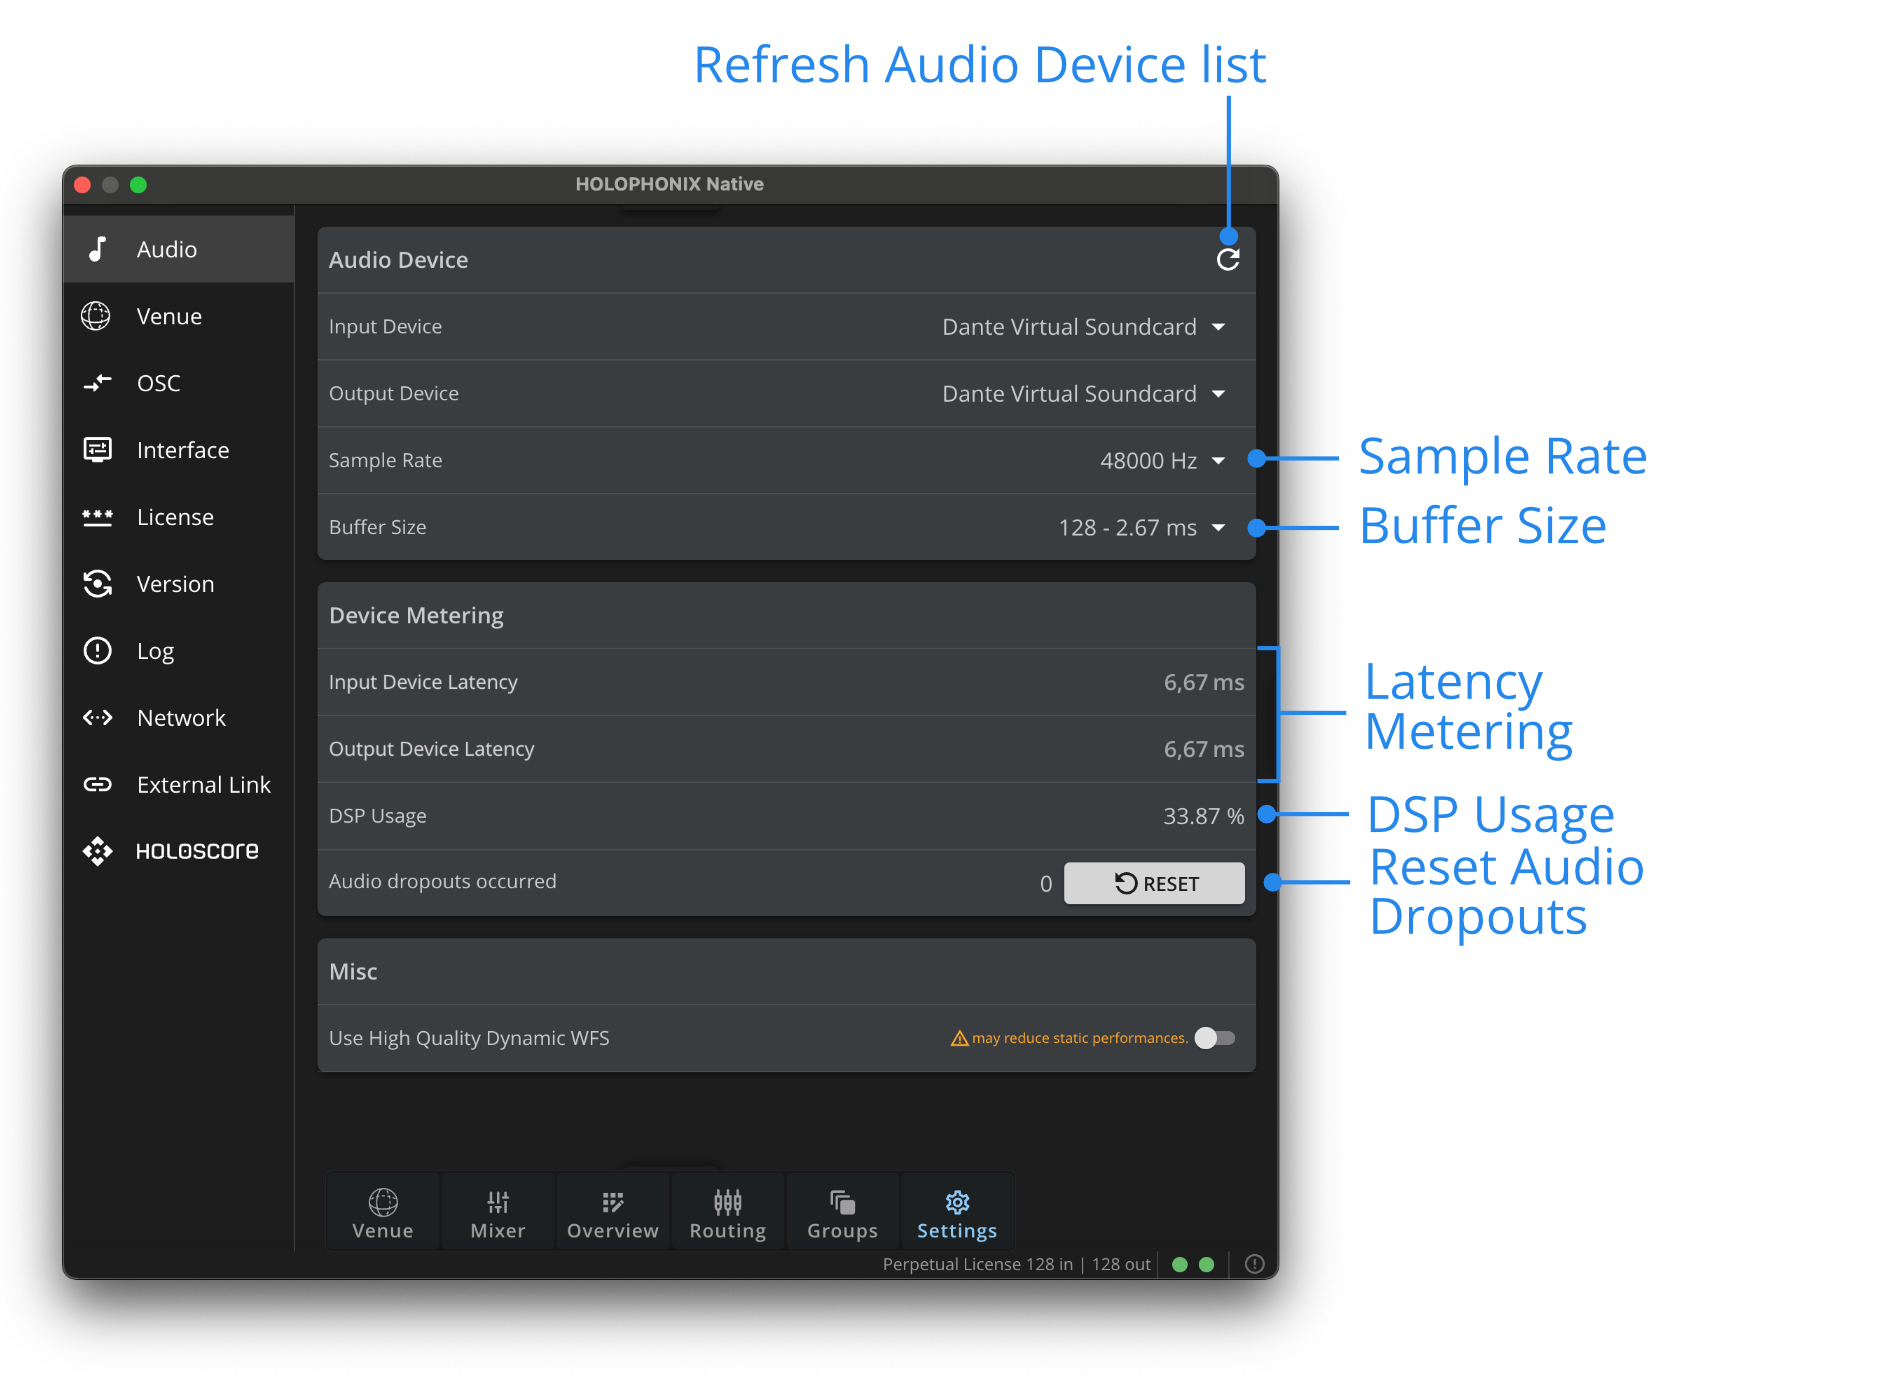
Task: Switch to the Routing tab
Action: (727, 1213)
